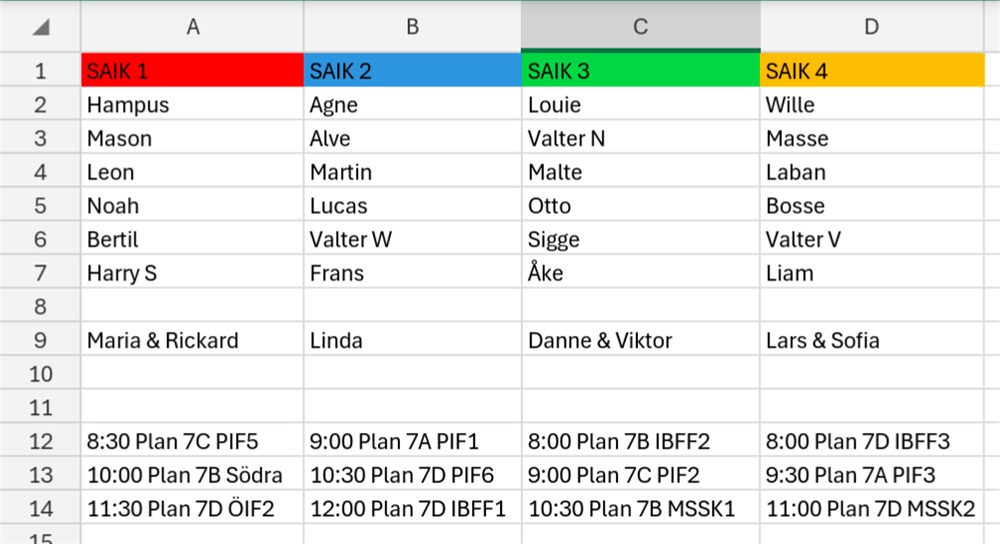
Task: Select column D header
Action: click(872, 27)
